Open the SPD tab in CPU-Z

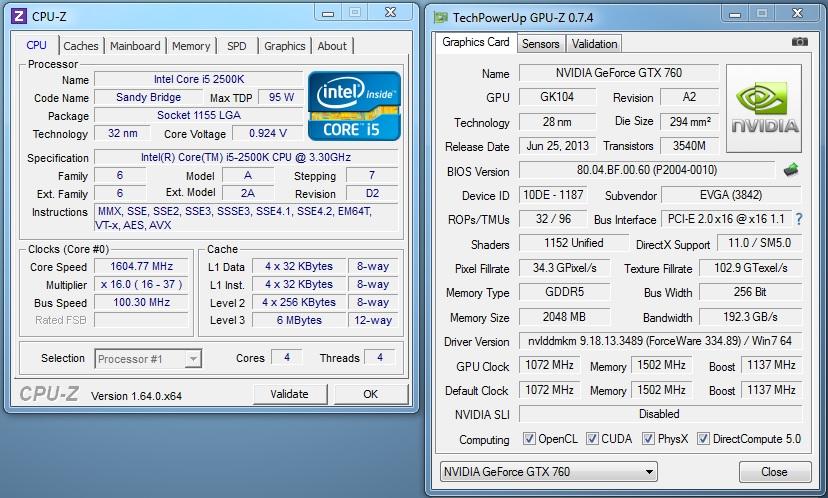237,46
